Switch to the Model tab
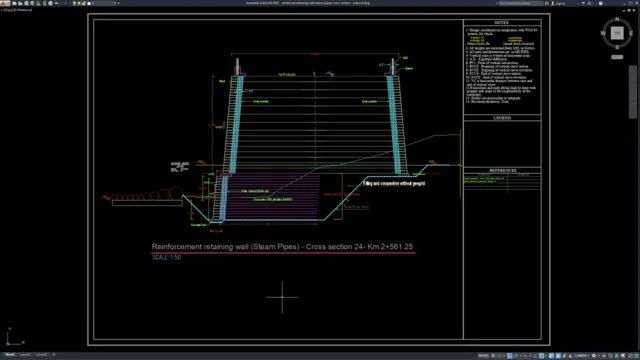 10,355
